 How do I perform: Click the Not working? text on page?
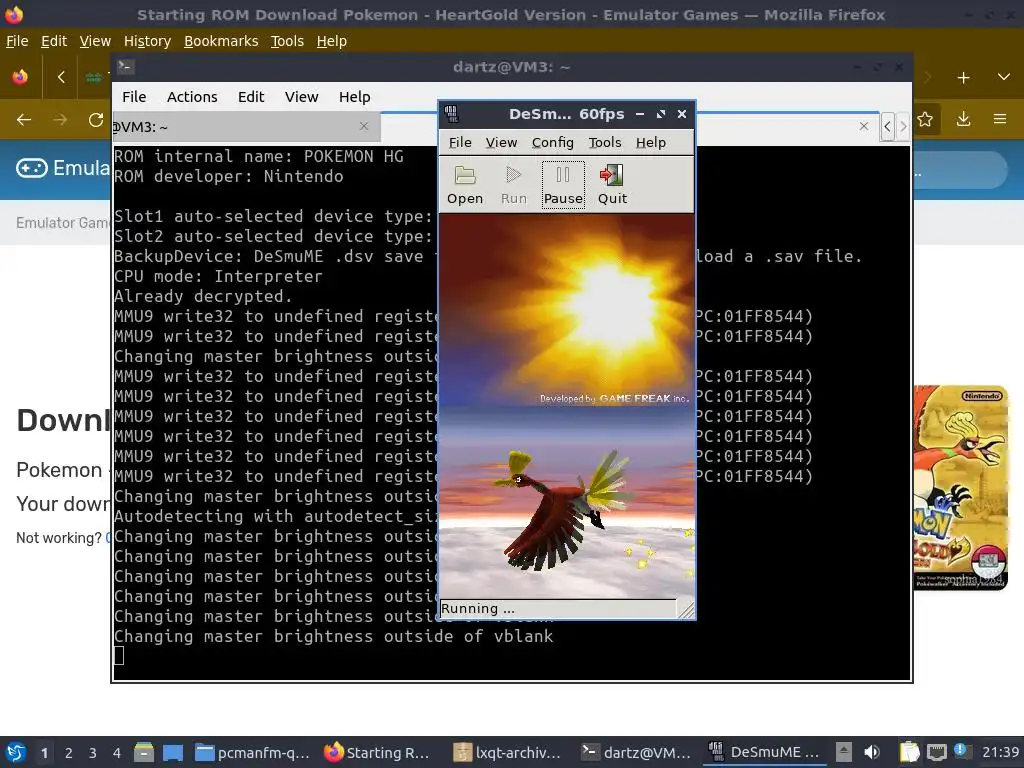59,538
